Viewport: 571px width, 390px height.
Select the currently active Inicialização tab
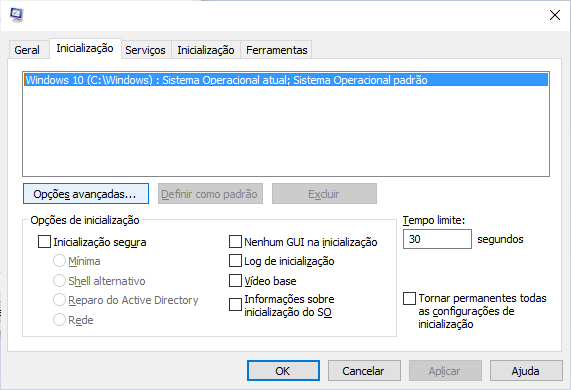coord(85,48)
